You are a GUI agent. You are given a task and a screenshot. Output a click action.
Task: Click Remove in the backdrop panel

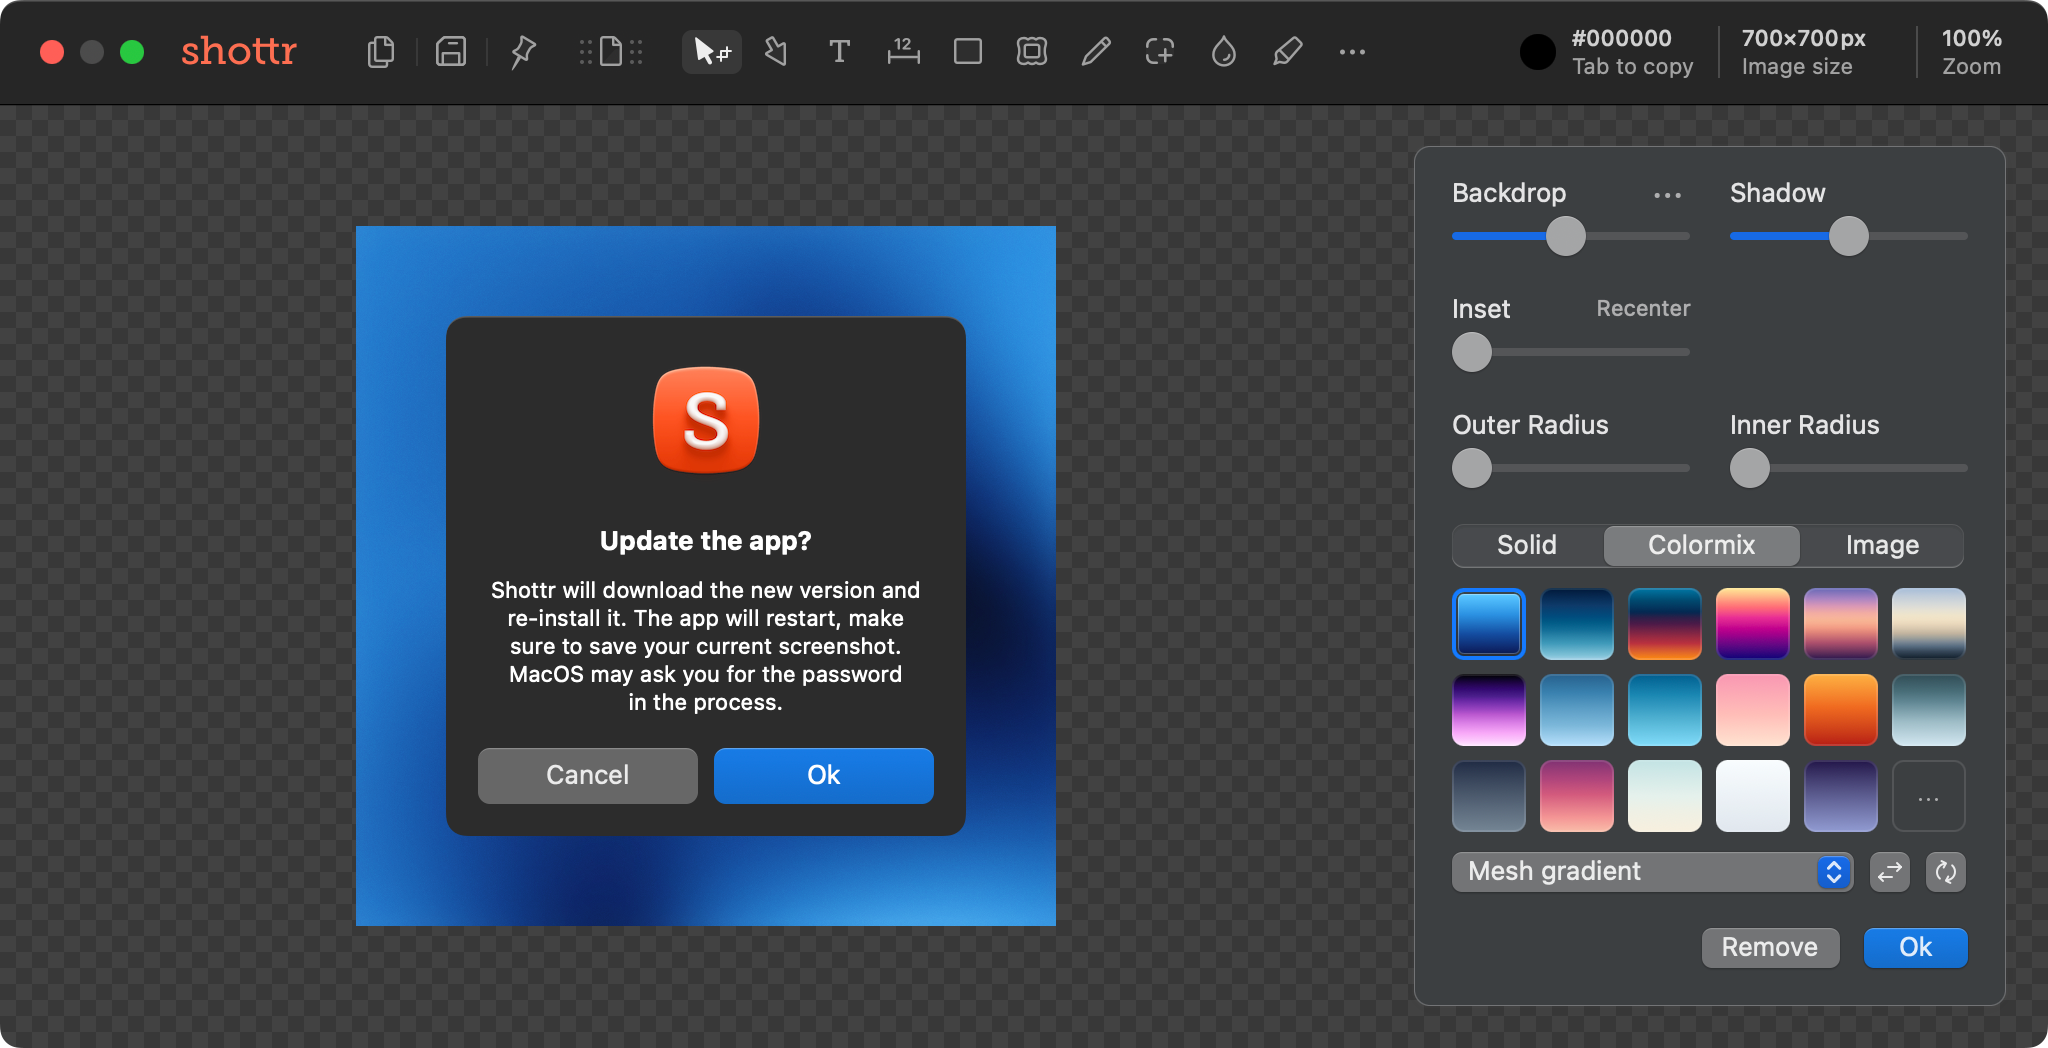click(1769, 947)
